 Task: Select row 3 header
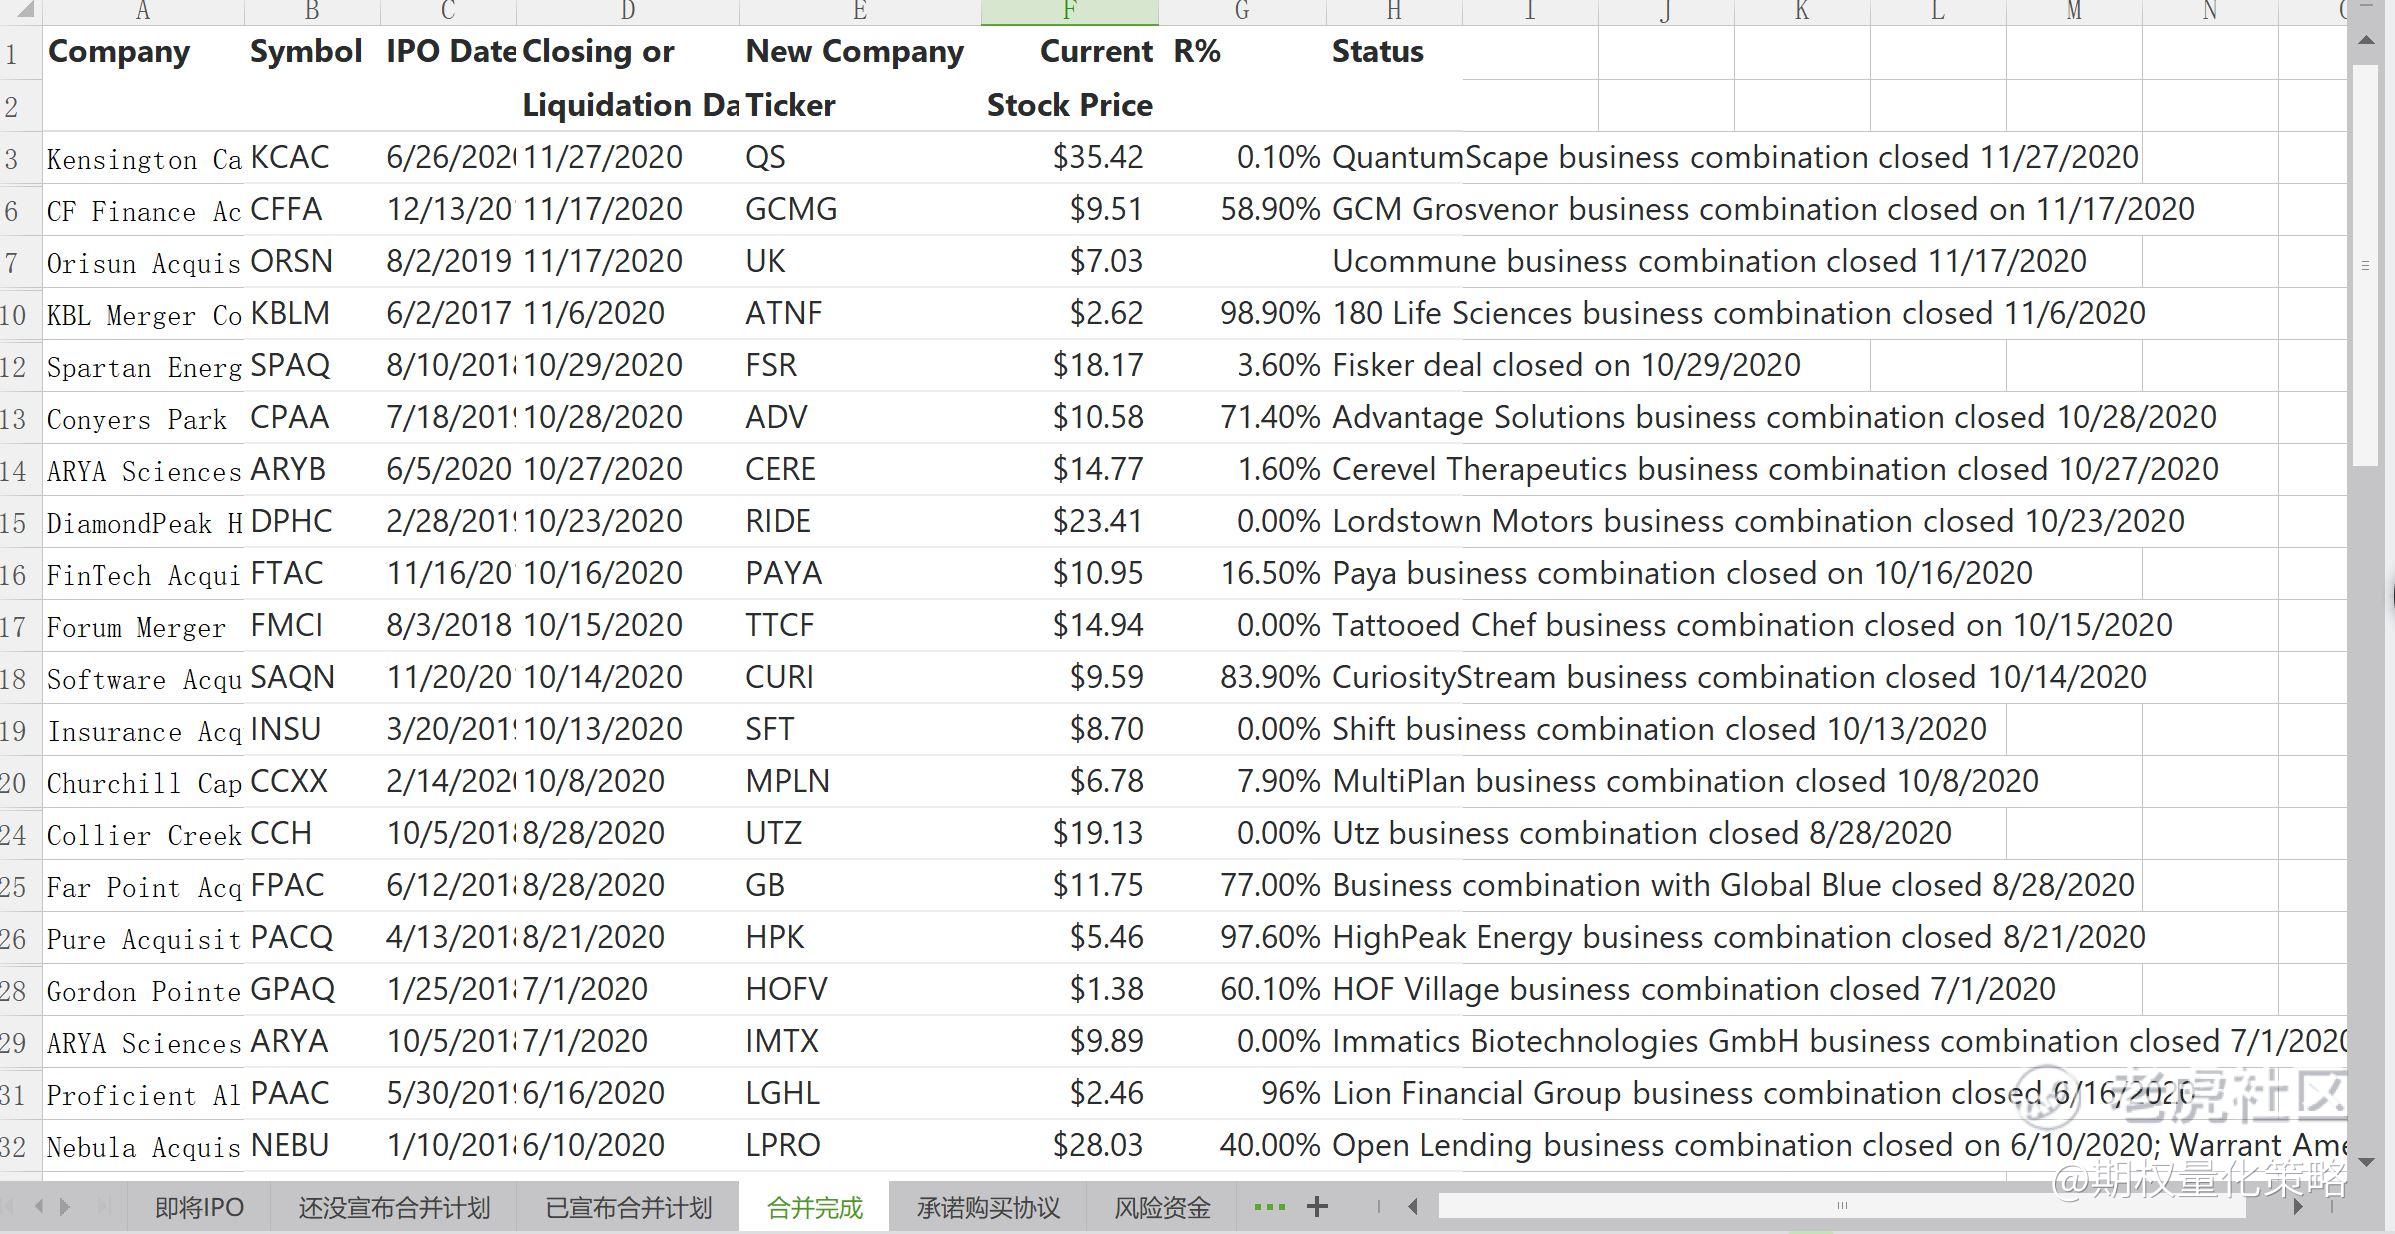point(20,157)
